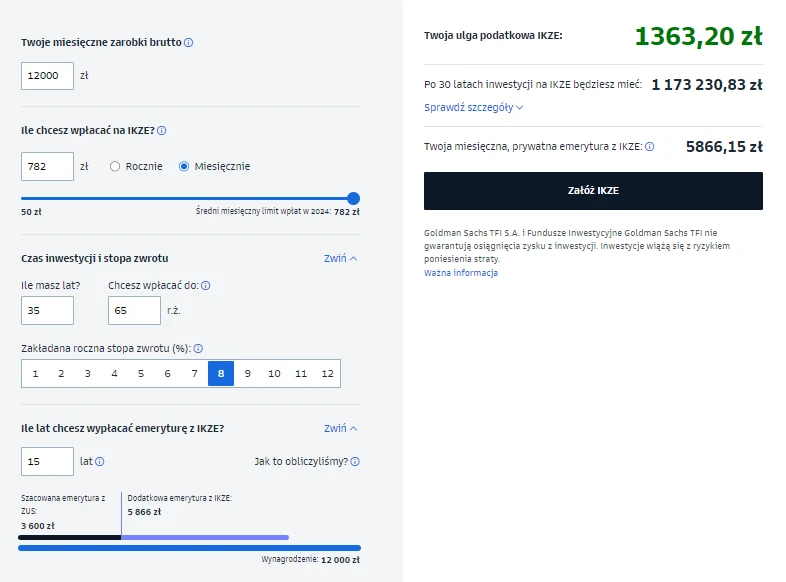Click info icon next to 'lat' payout field

(99, 462)
